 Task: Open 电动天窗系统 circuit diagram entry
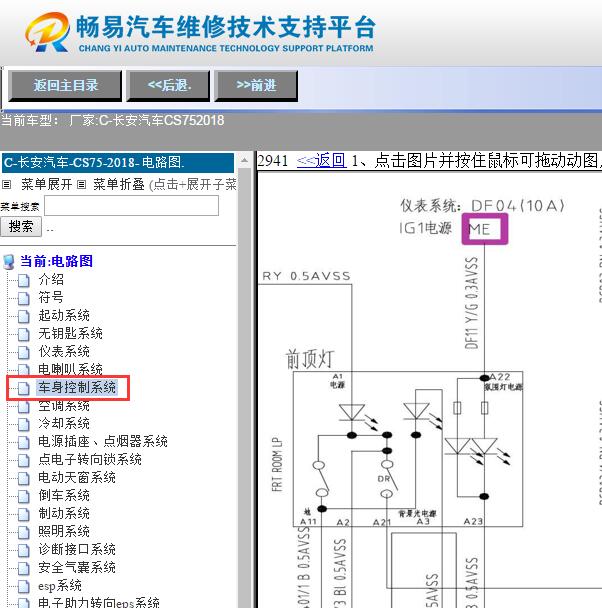pyautogui.click(x=77, y=478)
